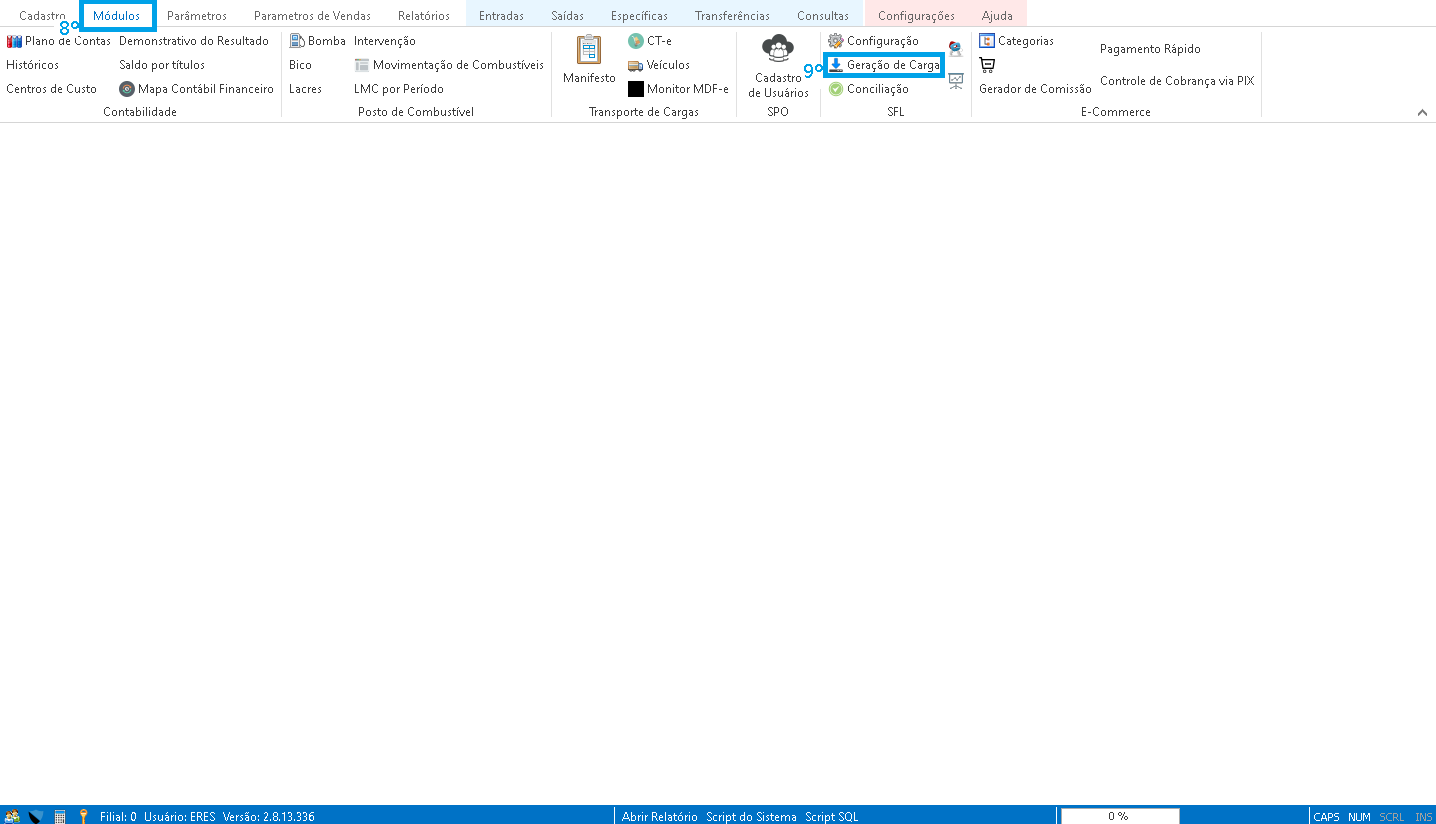Click Script SQL in status bar
This screenshot has width=1436, height=824.
pos(832,817)
